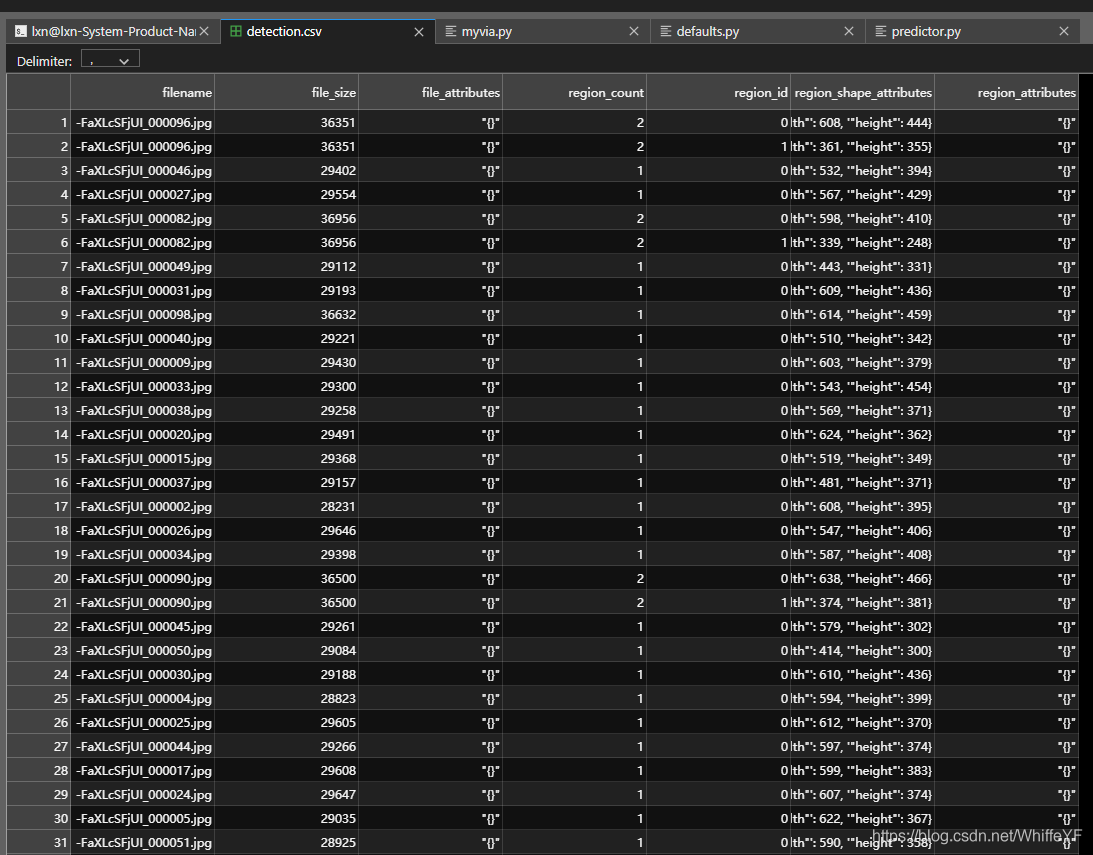The image size is (1093, 855).
Task: Click the region_shape_attributes column header
Action: [x=862, y=93]
